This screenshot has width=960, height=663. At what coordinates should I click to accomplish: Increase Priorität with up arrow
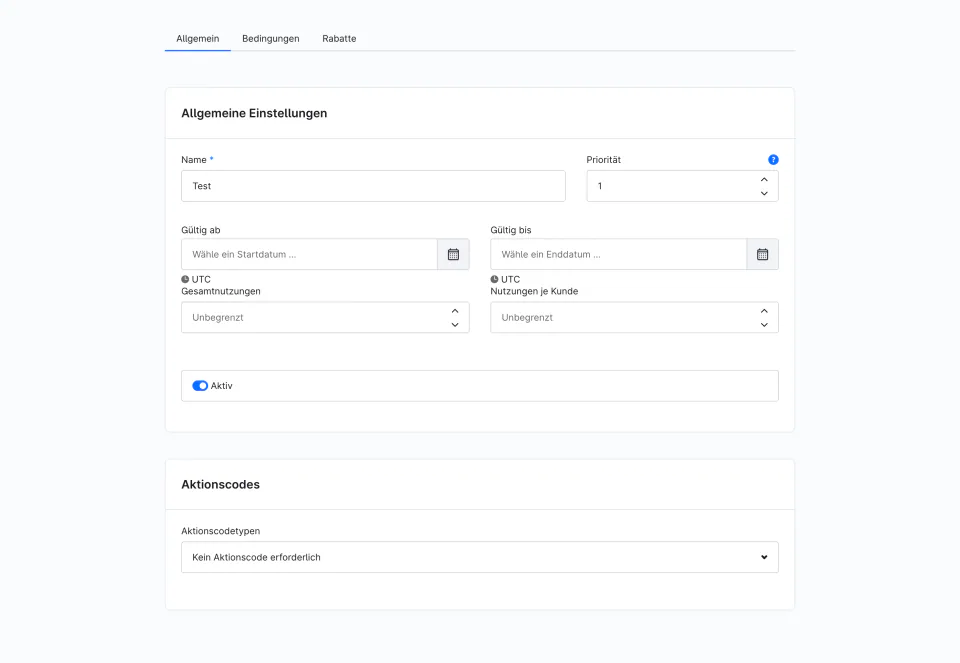(x=764, y=179)
